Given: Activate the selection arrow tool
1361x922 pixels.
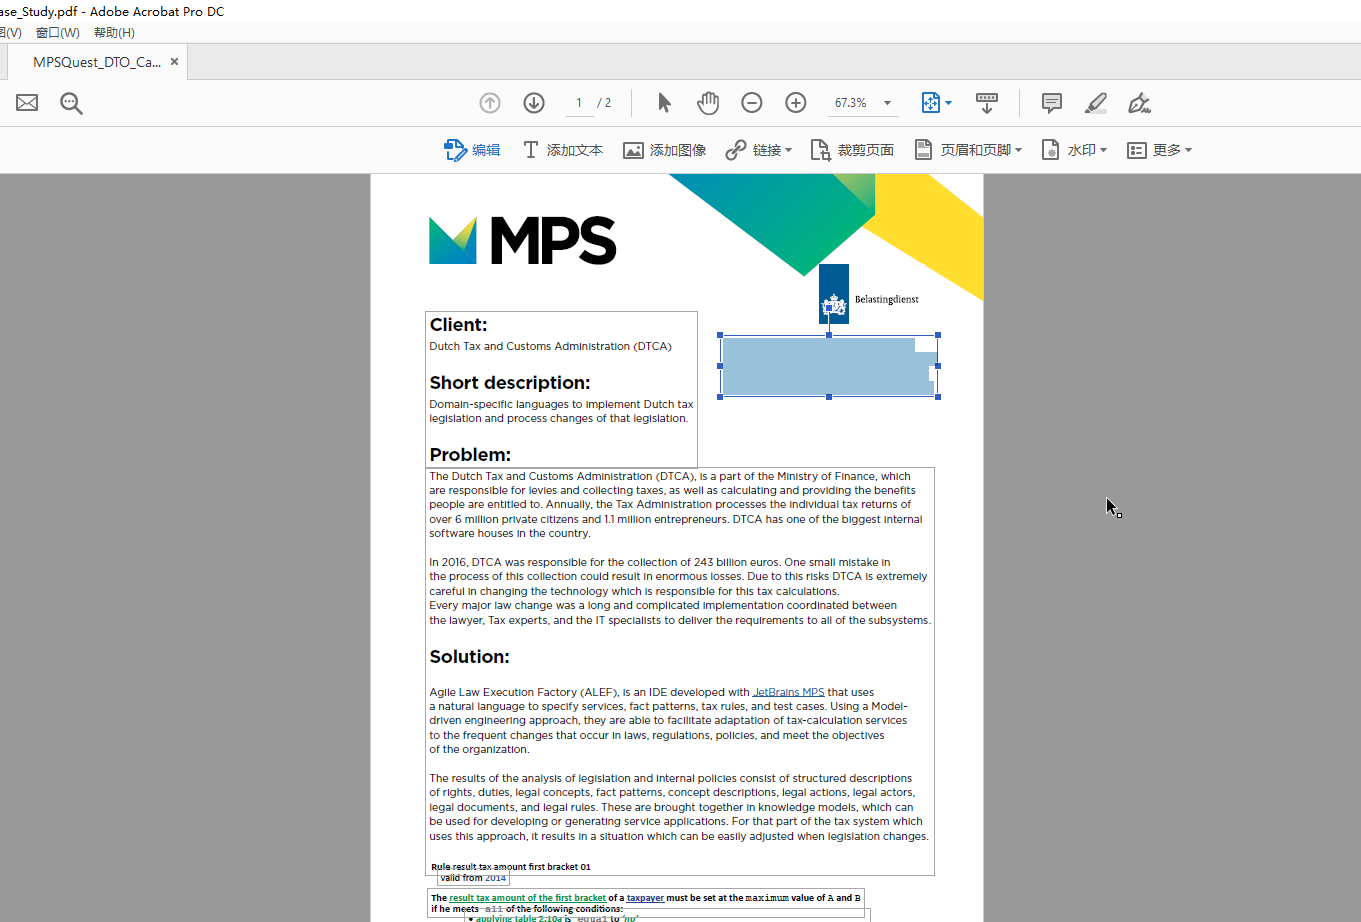Looking at the screenshot, I should [x=665, y=103].
